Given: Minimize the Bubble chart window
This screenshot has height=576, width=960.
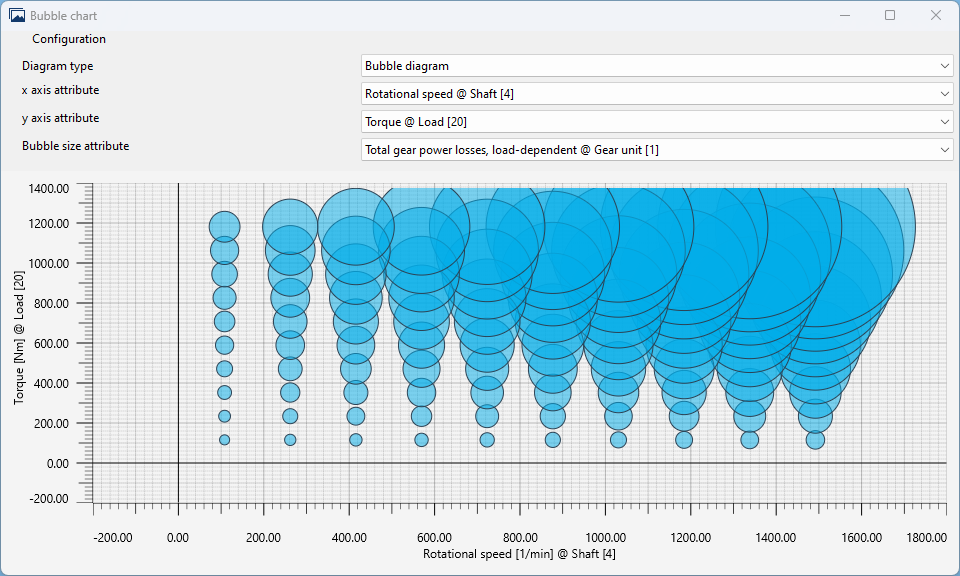Looking at the screenshot, I should (845, 16).
